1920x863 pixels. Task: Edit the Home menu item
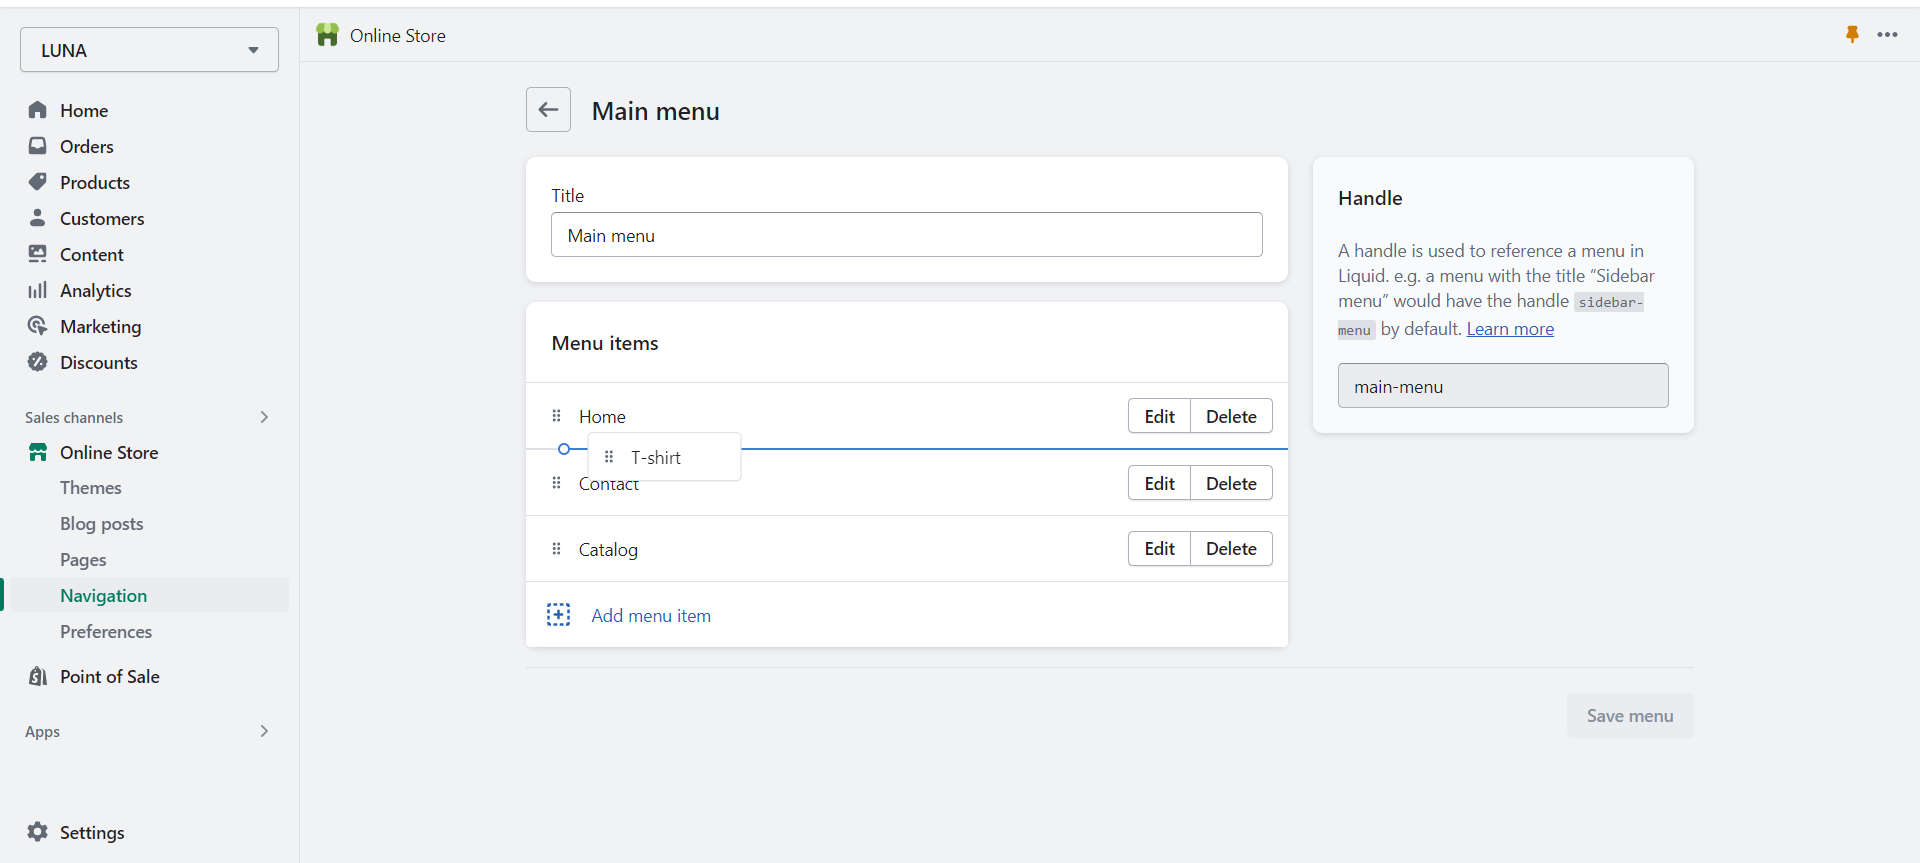1159,416
